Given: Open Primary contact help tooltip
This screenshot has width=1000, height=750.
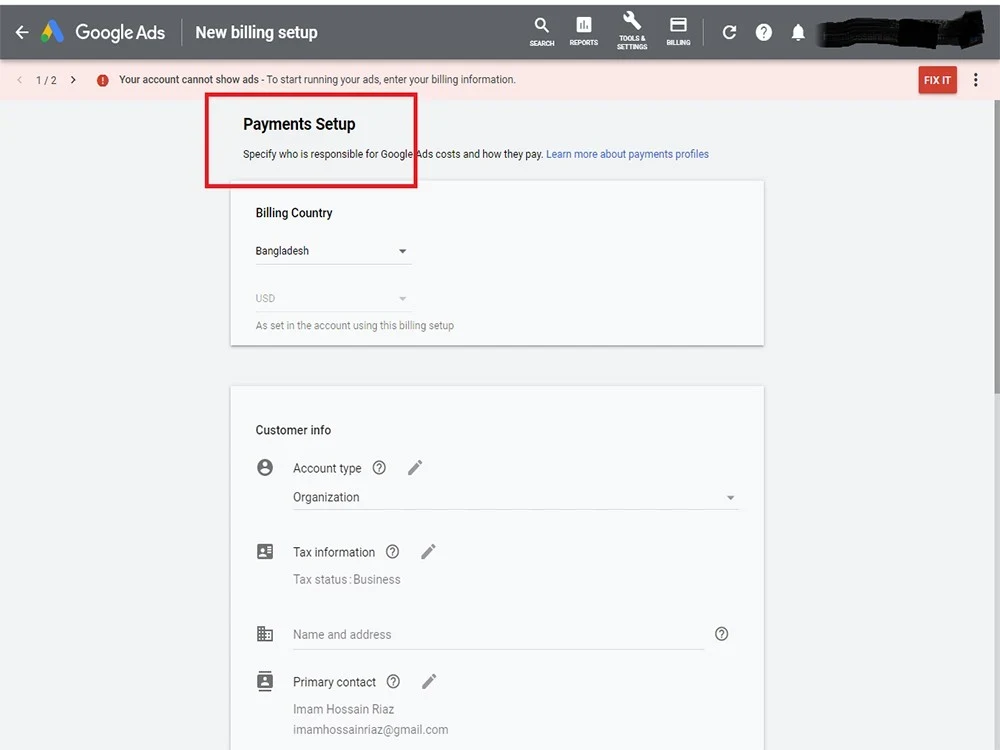Looking at the screenshot, I should 393,681.
